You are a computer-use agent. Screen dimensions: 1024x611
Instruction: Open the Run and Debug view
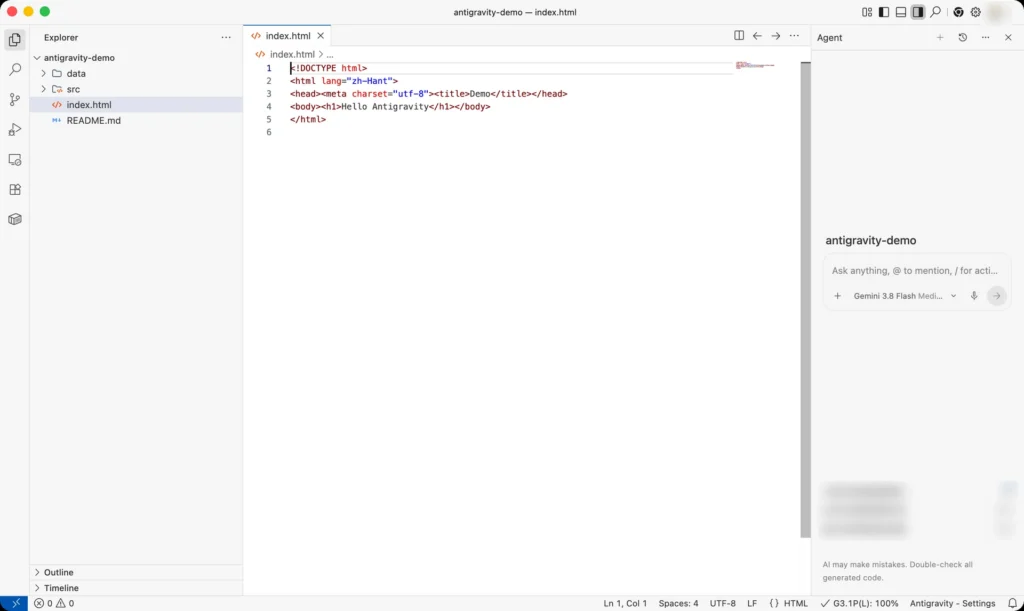coord(14,129)
